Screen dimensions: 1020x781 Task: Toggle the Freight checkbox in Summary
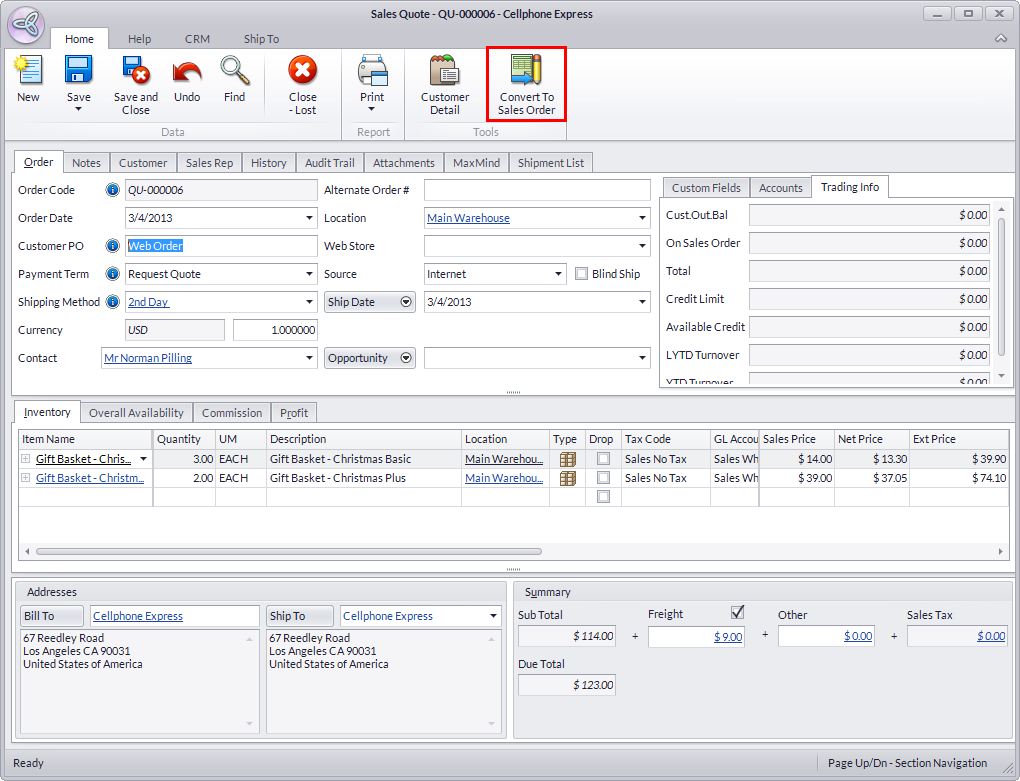[x=738, y=612]
